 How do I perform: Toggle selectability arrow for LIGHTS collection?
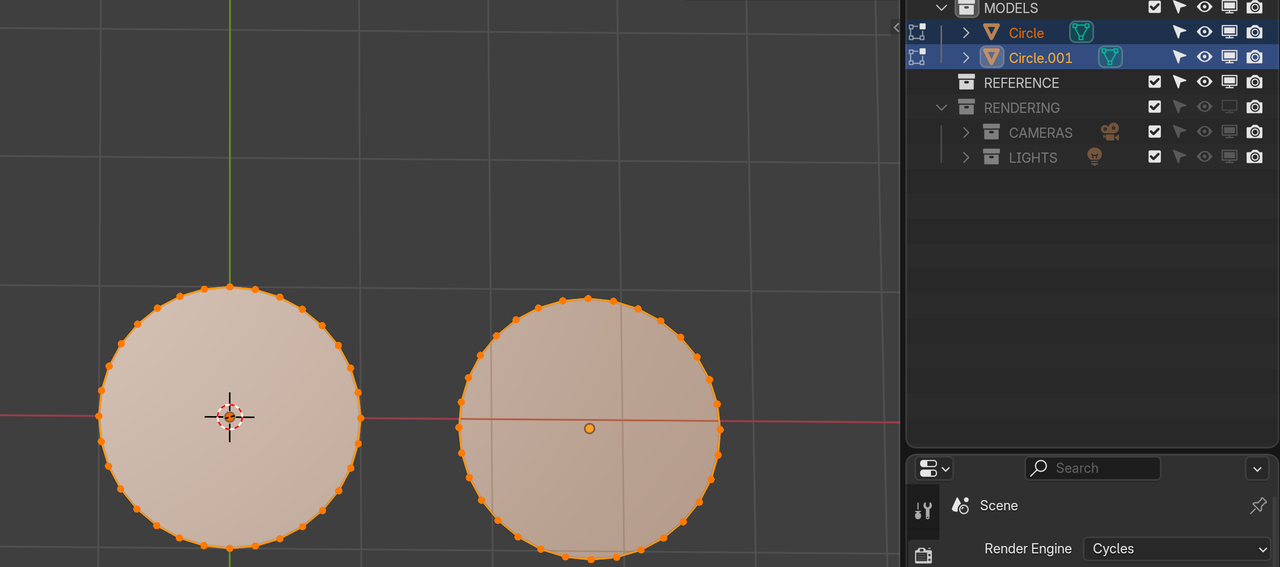click(1179, 157)
